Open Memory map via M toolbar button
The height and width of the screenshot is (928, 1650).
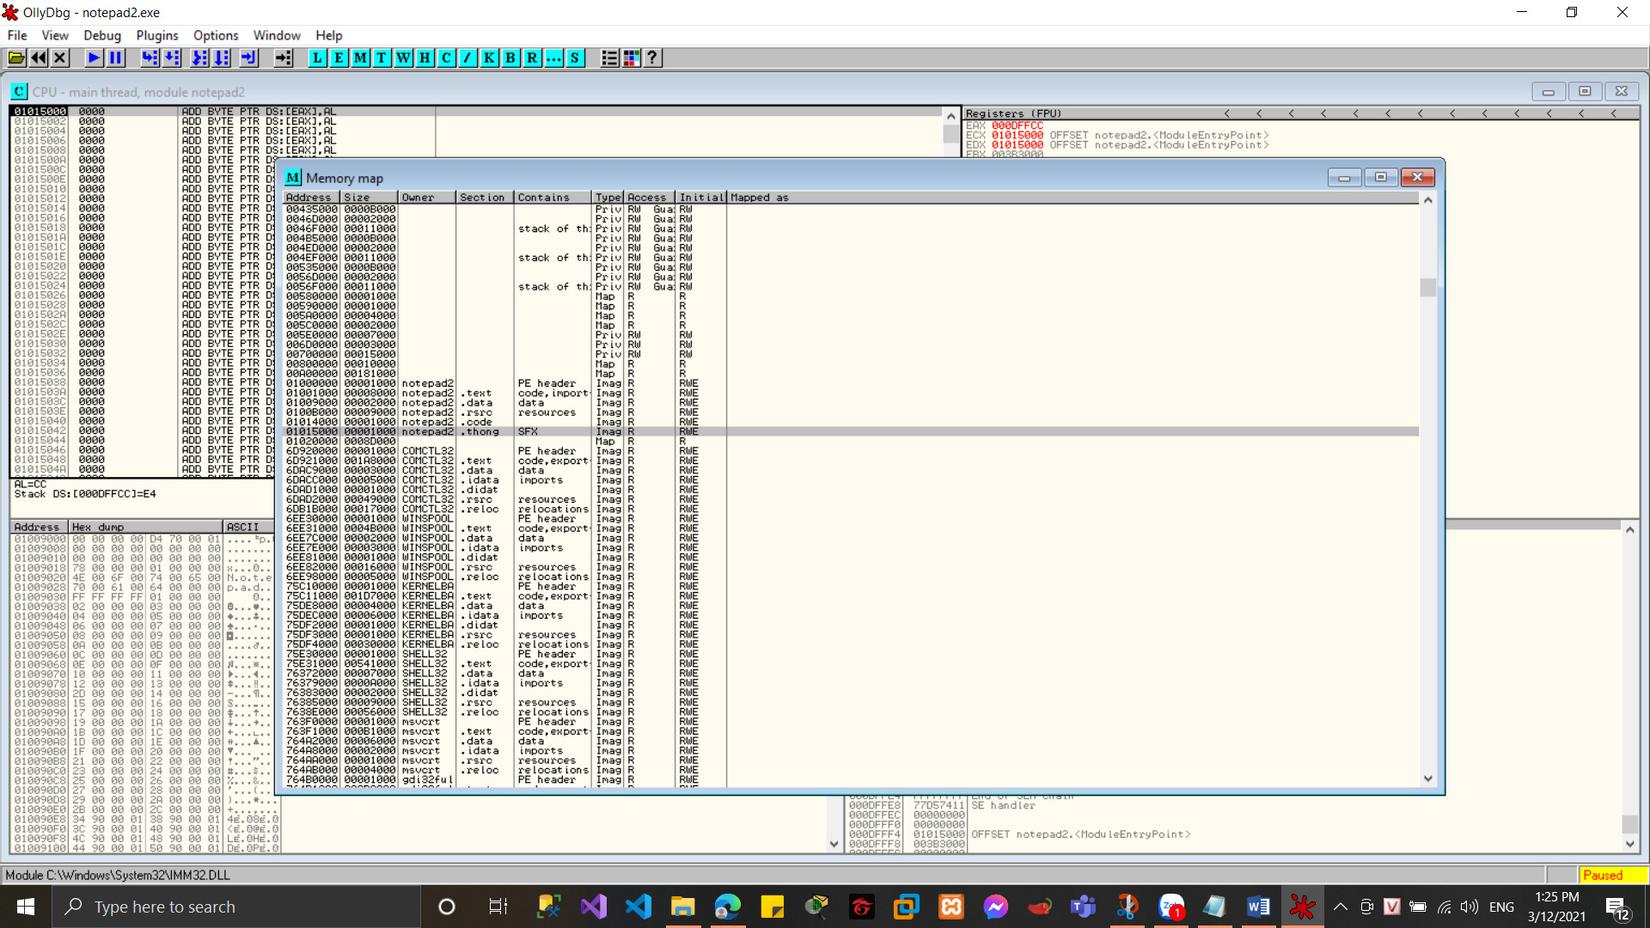(x=360, y=58)
